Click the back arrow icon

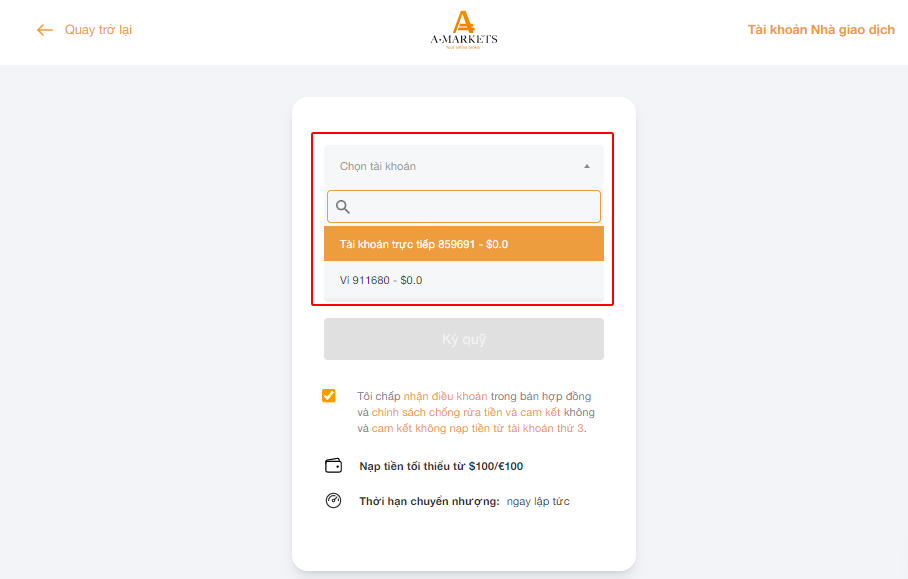point(45,30)
